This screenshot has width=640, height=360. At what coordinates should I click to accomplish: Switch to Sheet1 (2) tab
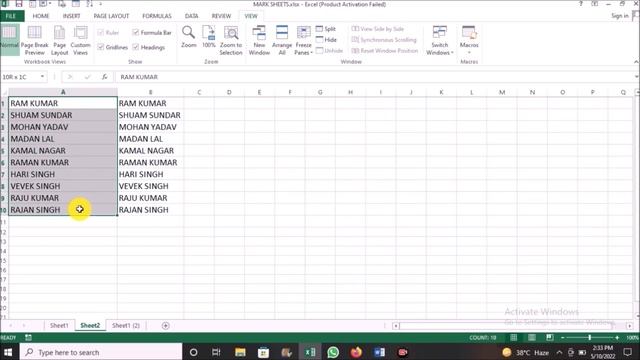(126, 325)
